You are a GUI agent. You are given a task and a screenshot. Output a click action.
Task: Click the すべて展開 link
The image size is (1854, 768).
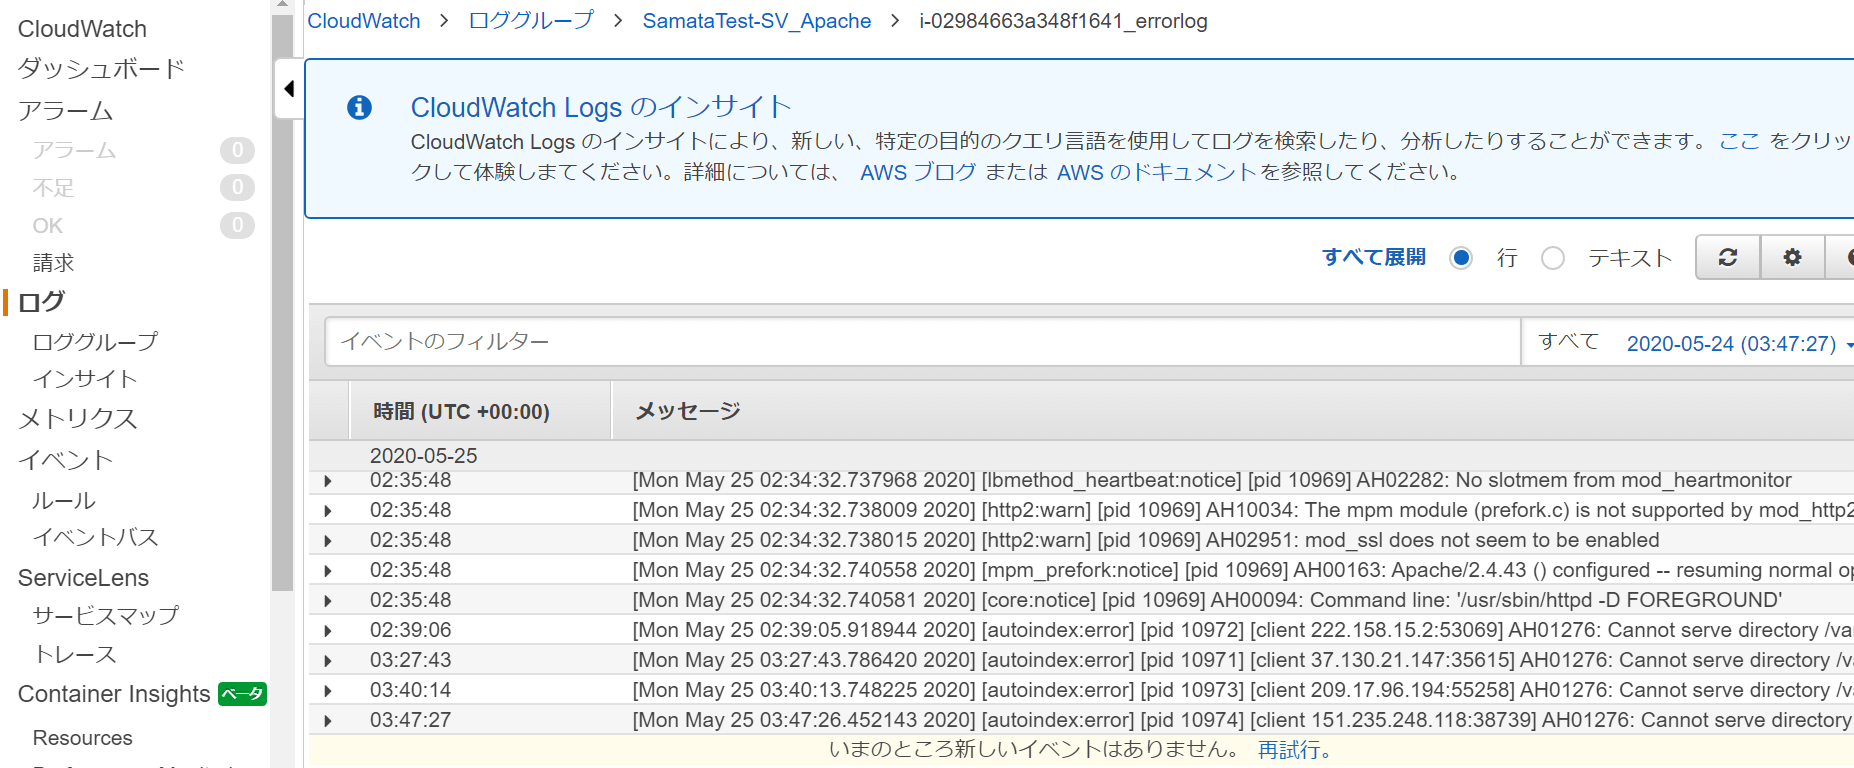click(1373, 257)
